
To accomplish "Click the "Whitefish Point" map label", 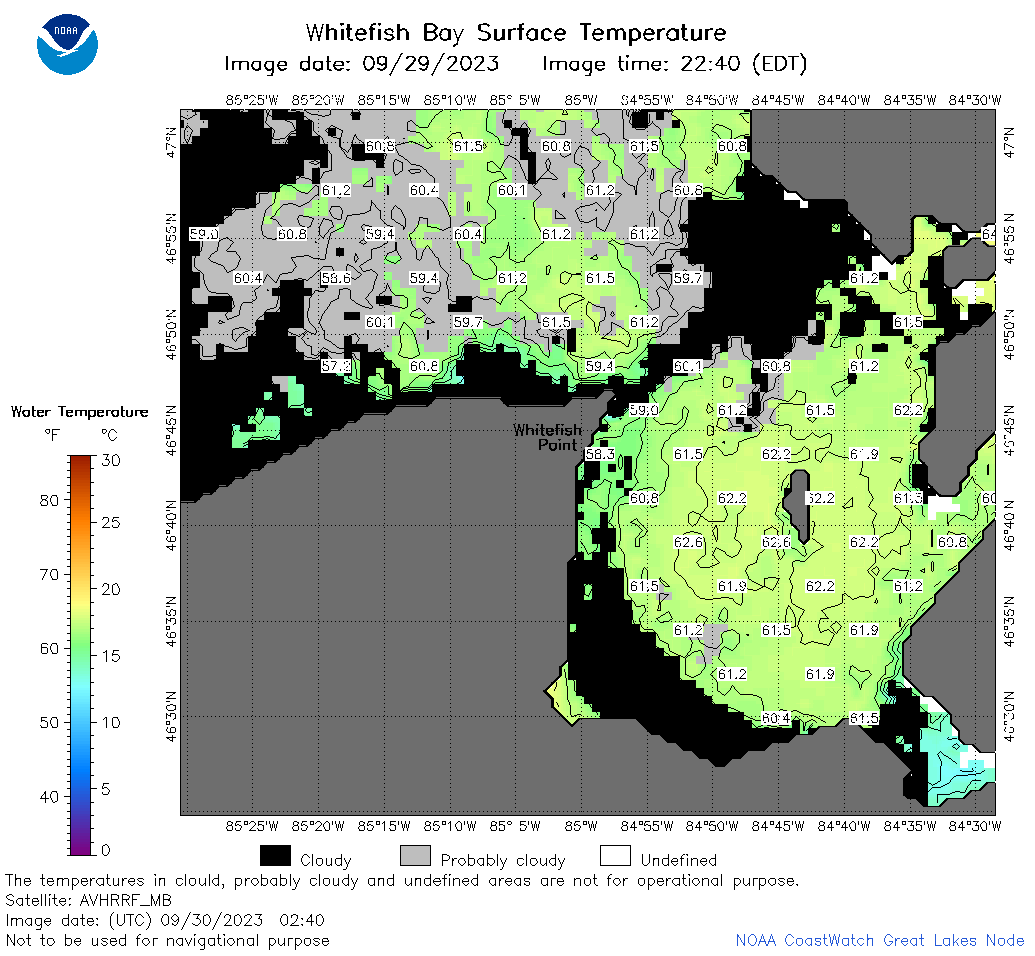I will pyautogui.click(x=547, y=437).
